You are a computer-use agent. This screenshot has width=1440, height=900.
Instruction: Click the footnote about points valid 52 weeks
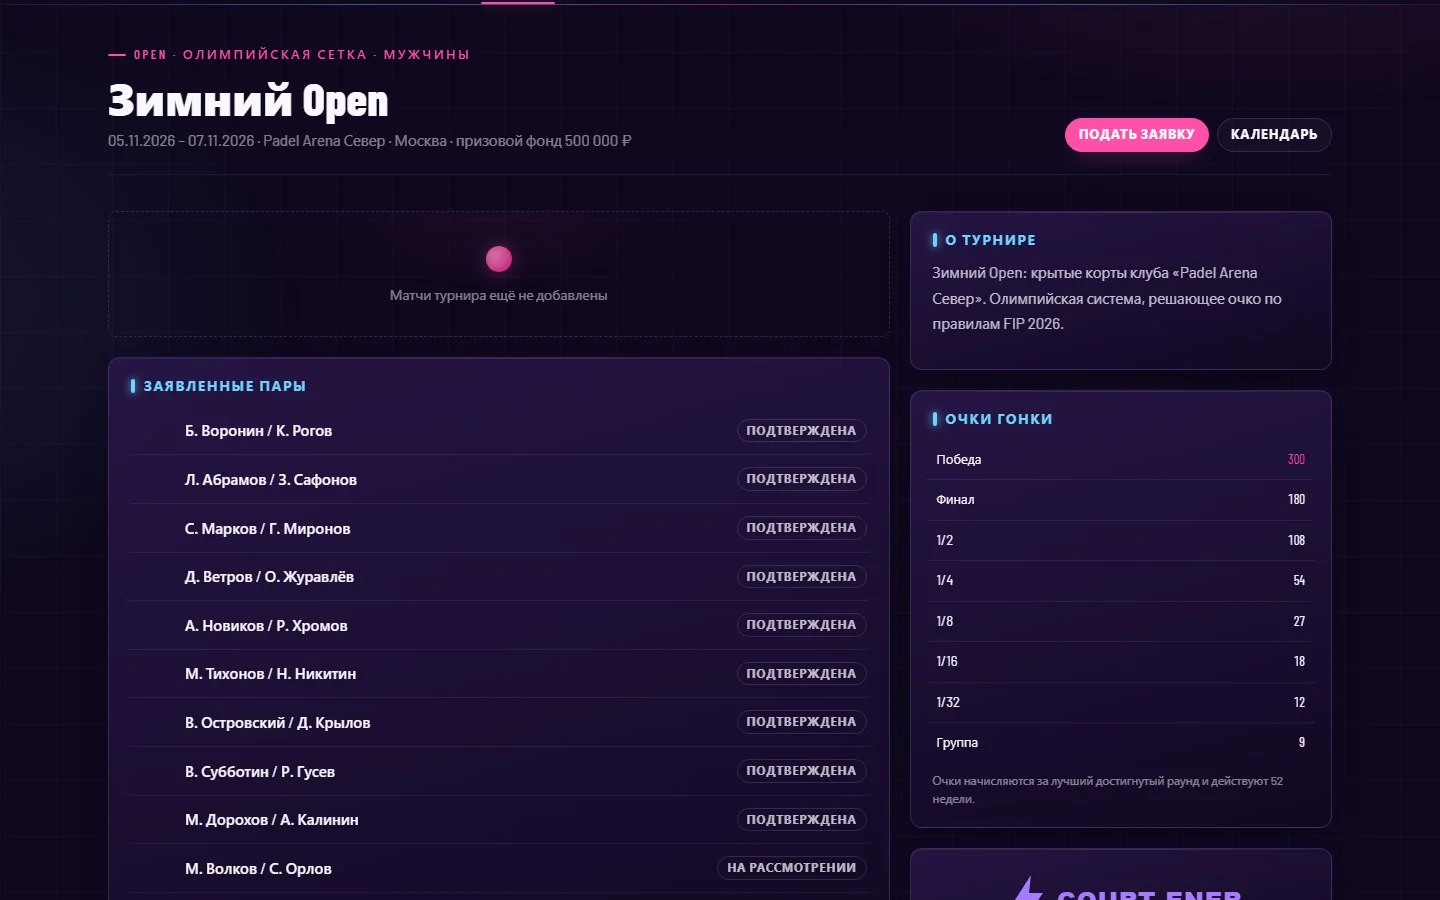1107,790
